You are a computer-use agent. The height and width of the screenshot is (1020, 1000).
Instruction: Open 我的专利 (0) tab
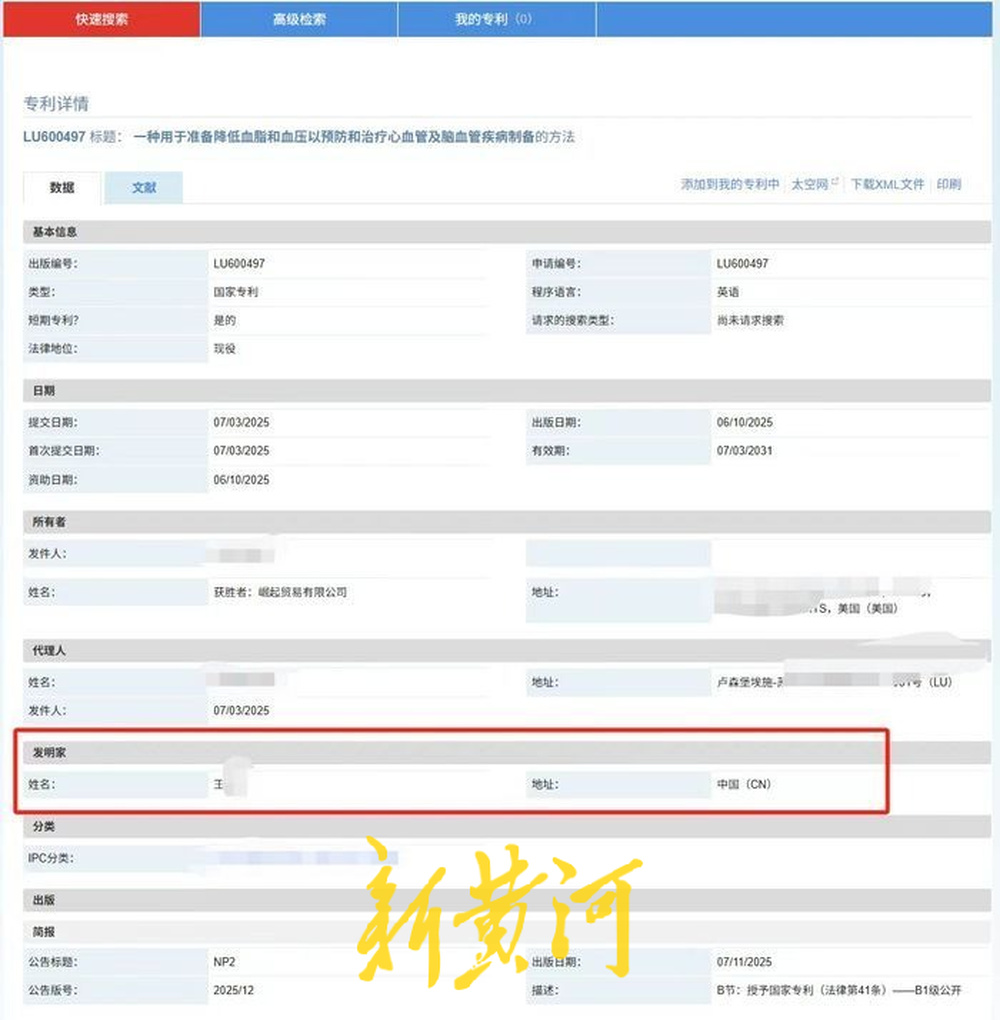(495, 19)
